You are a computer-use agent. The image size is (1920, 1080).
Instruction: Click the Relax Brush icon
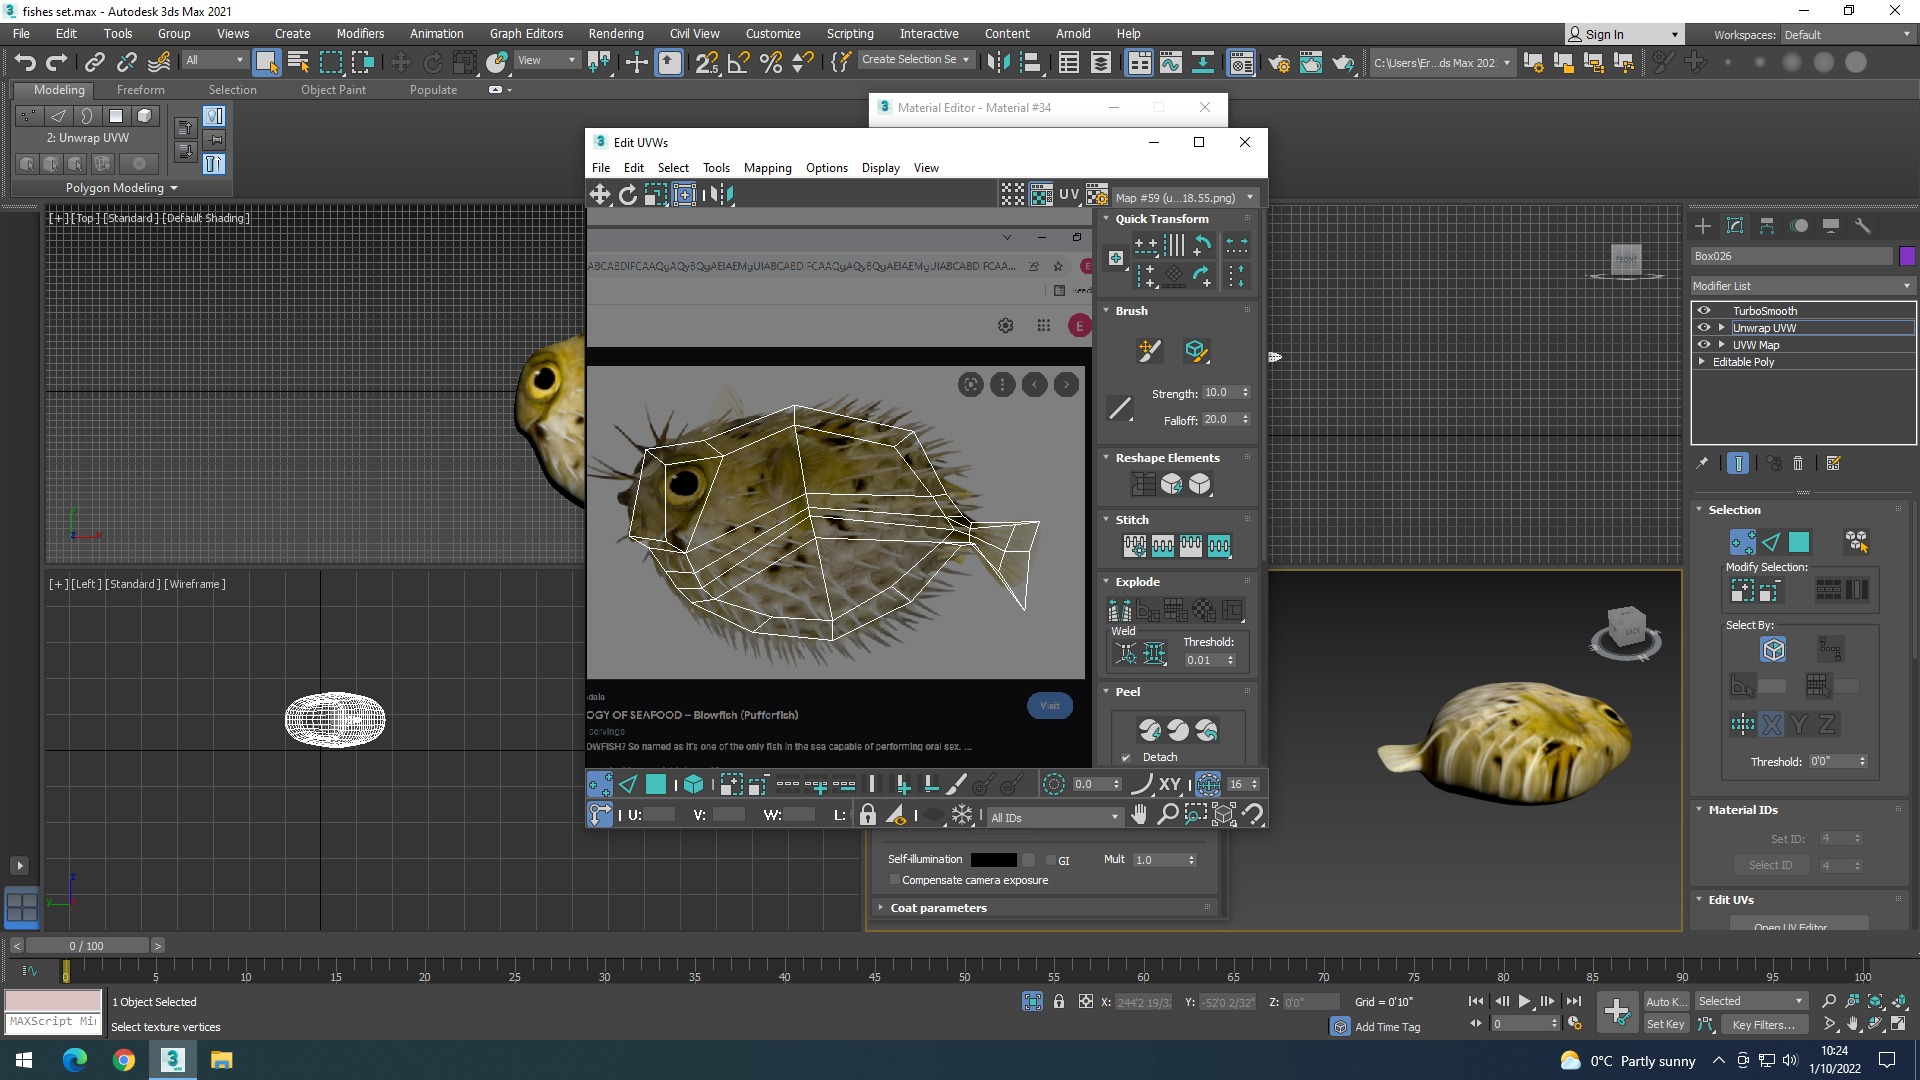[1195, 350]
